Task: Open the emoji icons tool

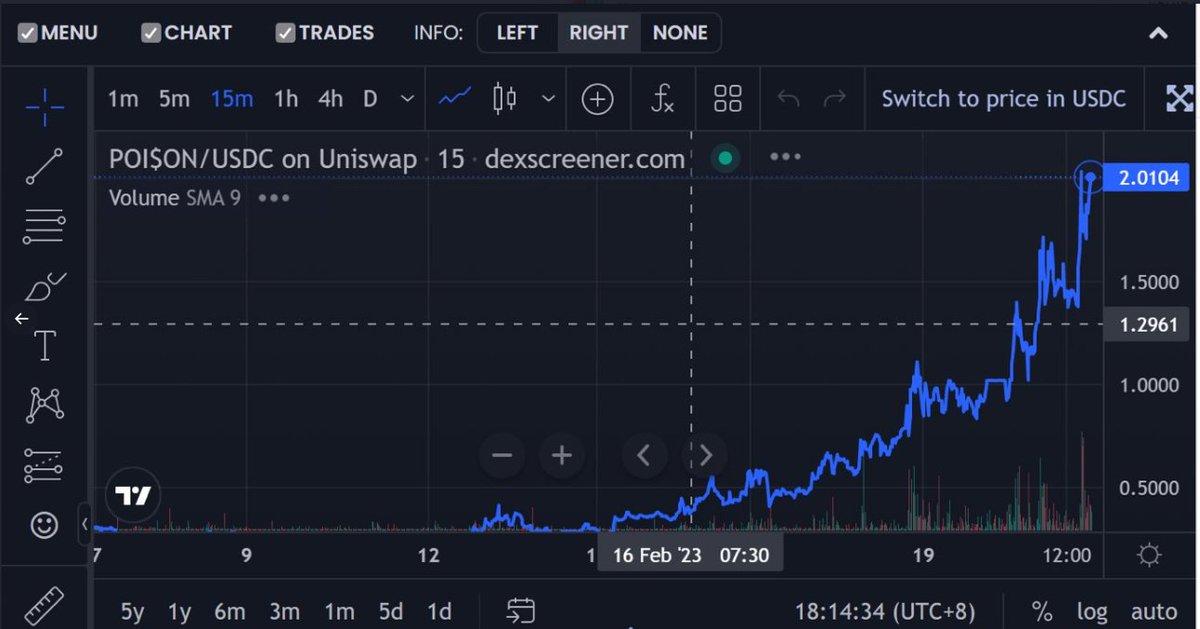Action: 45,525
